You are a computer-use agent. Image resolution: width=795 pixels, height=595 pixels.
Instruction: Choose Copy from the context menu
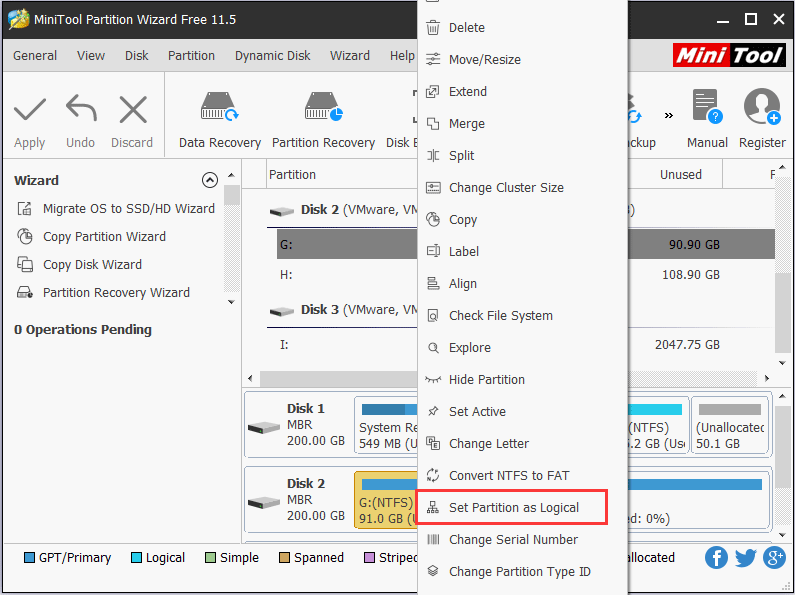522,219
